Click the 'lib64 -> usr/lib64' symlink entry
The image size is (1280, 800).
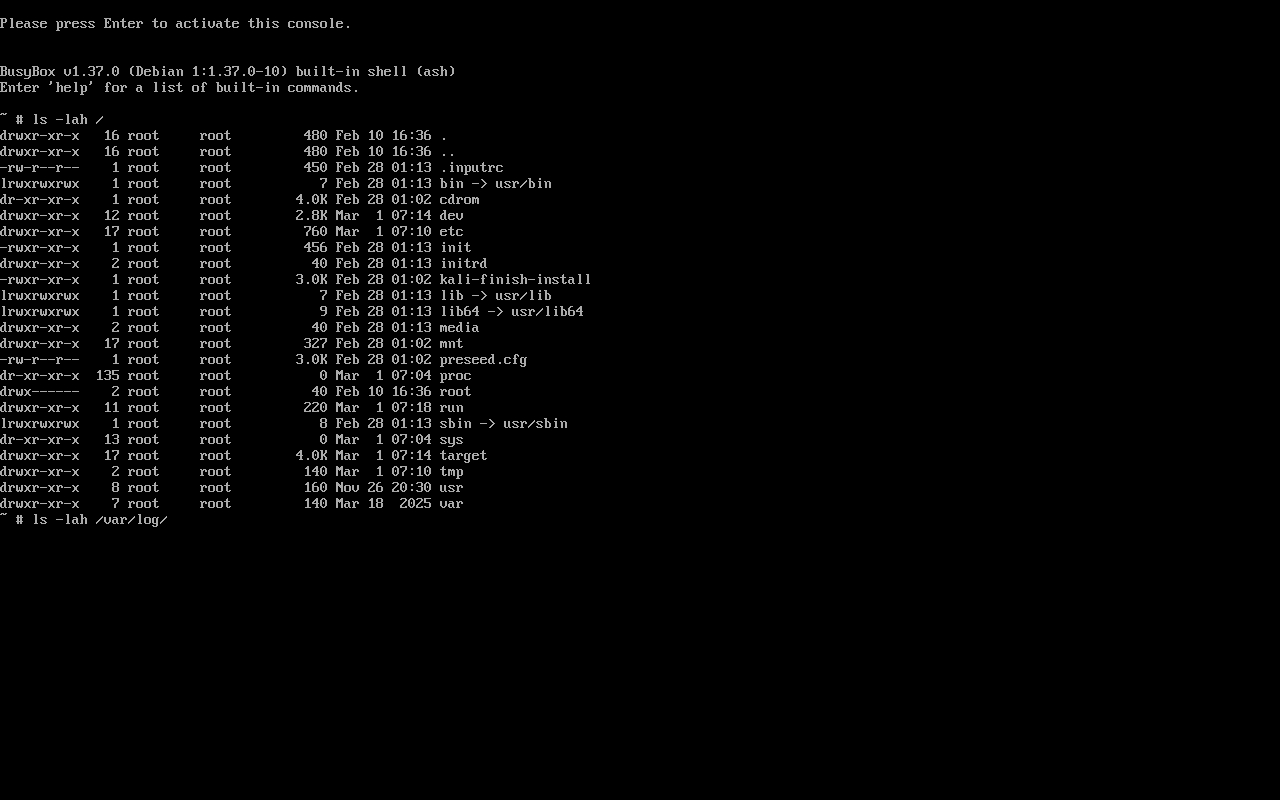511,312
